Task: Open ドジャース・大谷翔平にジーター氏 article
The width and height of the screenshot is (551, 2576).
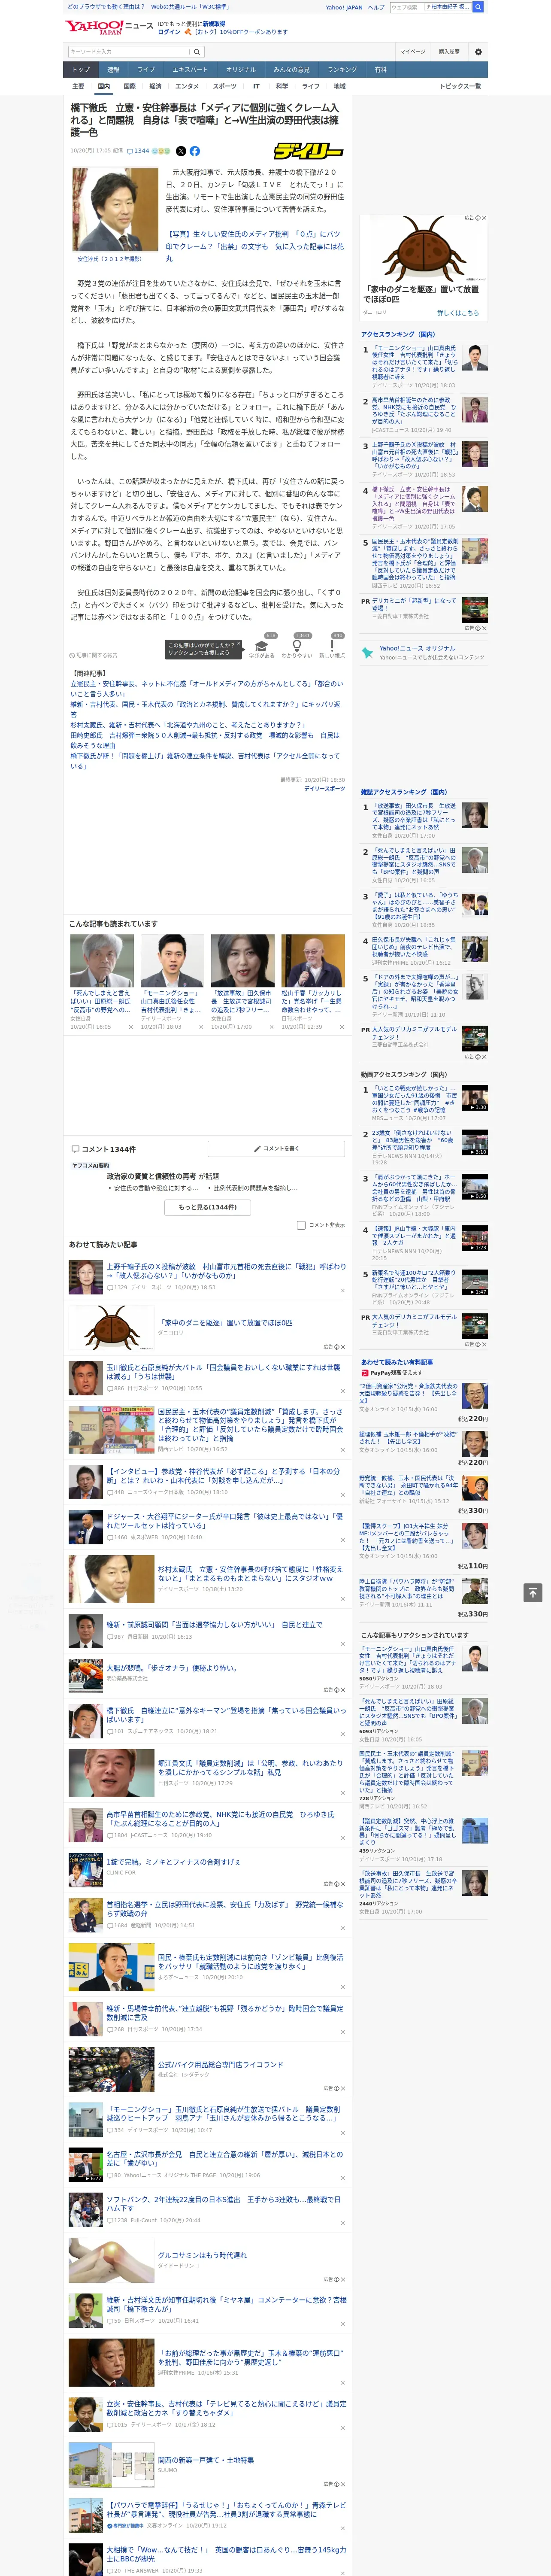Action: pyautogui.click(x=223, y=1521)
